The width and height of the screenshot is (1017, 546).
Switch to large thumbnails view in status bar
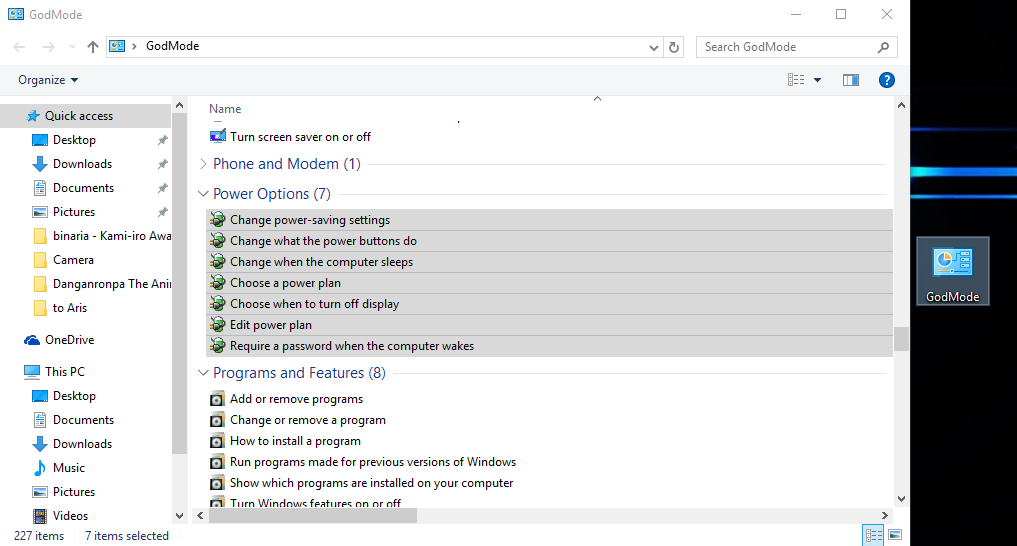(x=895, y=535)
